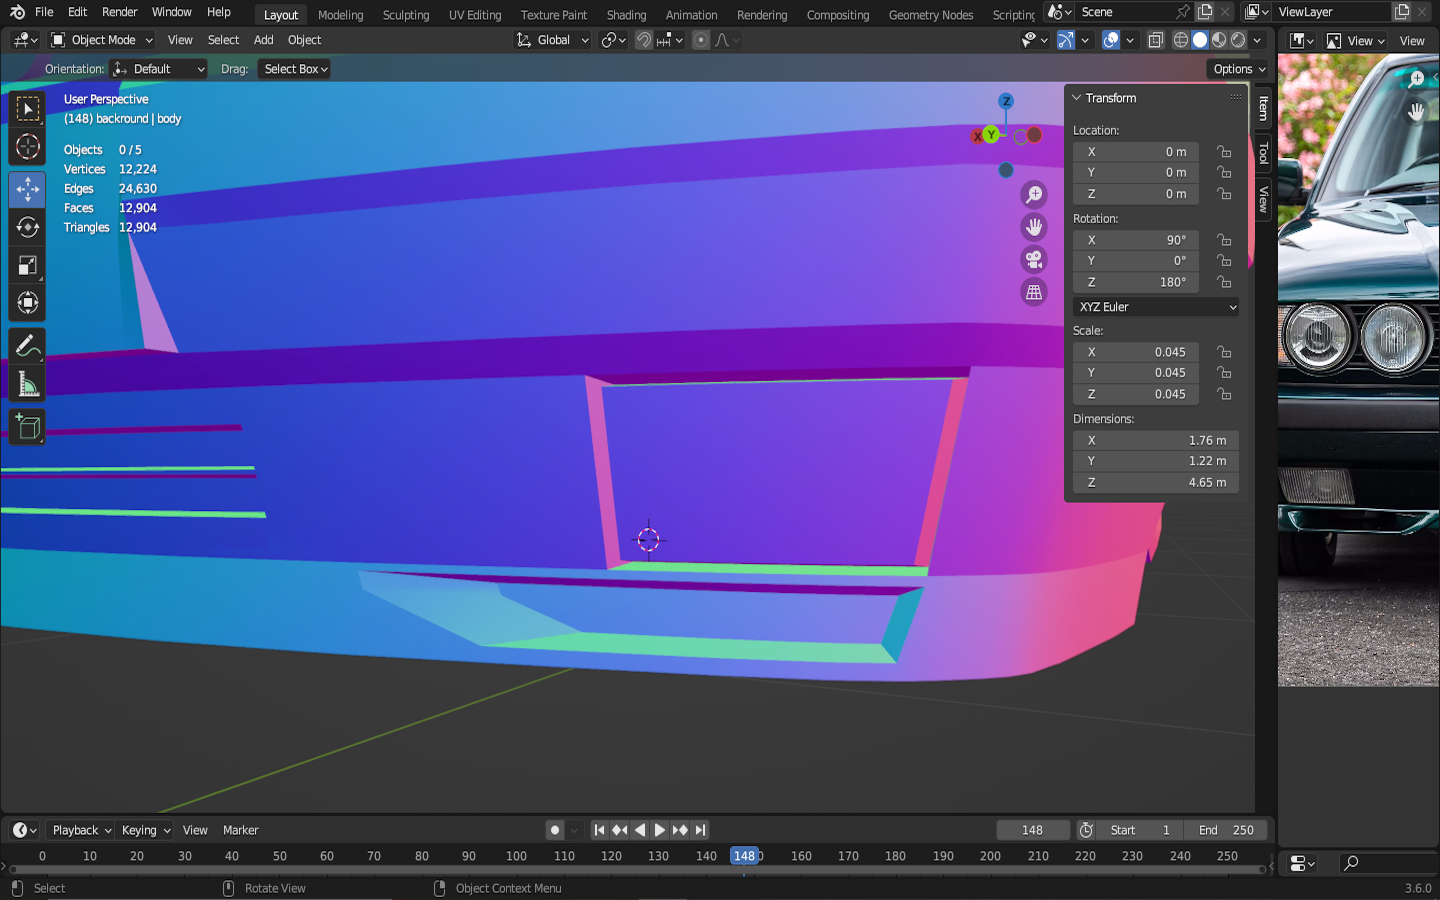Image resolution: width=1440 pixels, height=900 pixels.
Task: Switch viewport shading to wireframe
Action: (x=1181, y=40)
